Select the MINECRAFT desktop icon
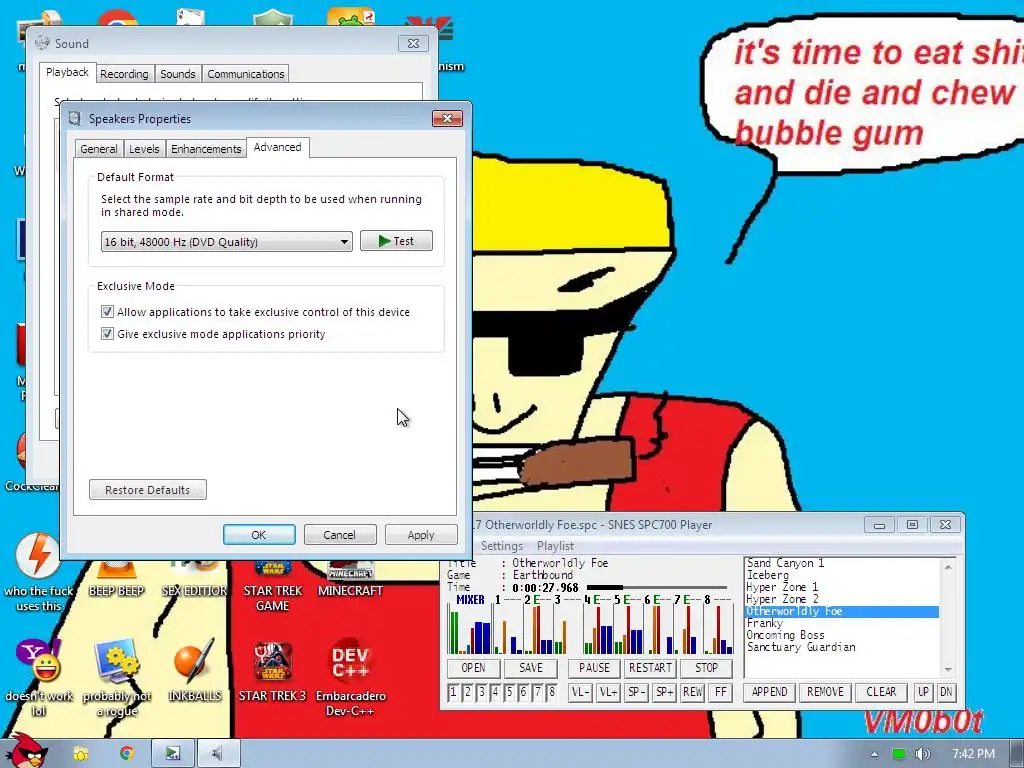 (351, 578)
